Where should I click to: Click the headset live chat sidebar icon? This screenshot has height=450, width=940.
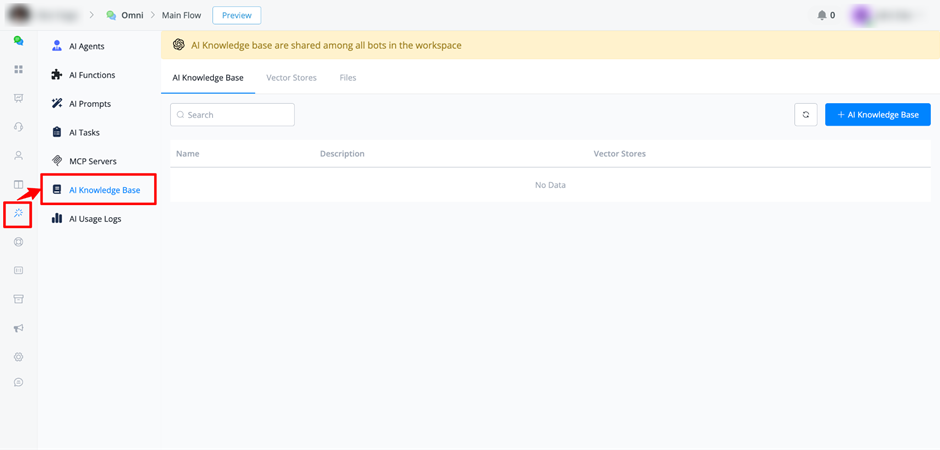pyautogui.click(x=19, y=126)
